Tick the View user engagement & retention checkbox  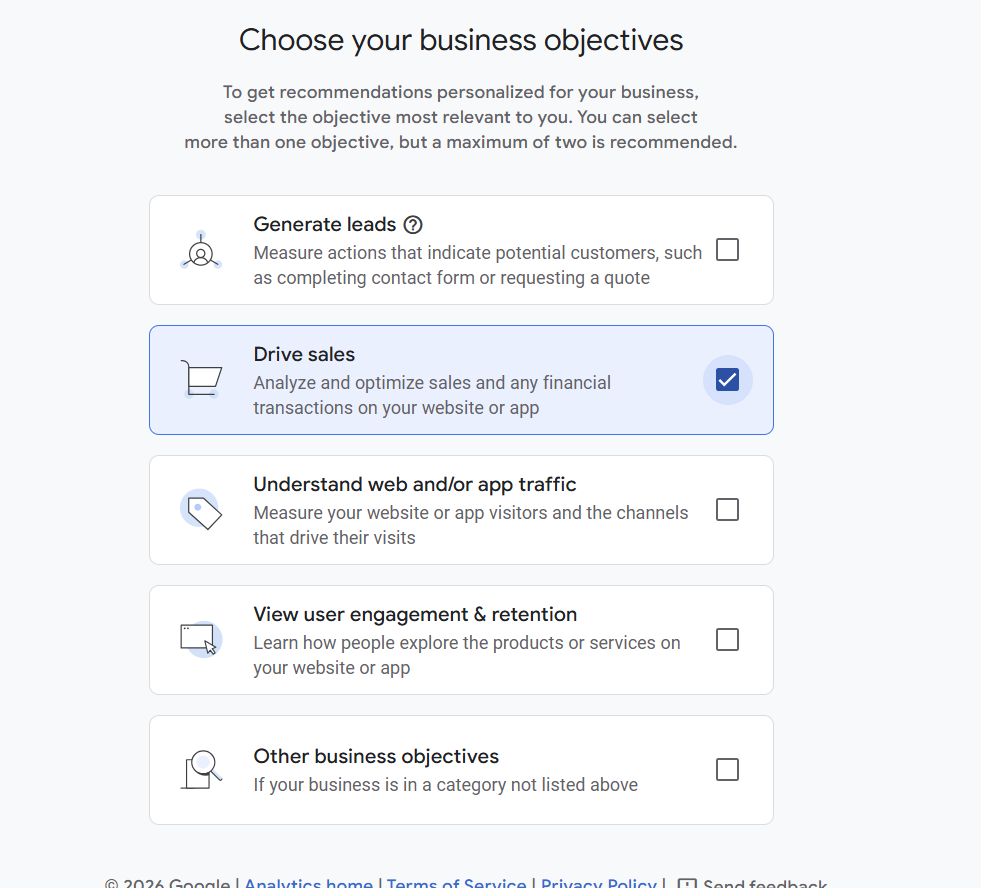(728, 640)
